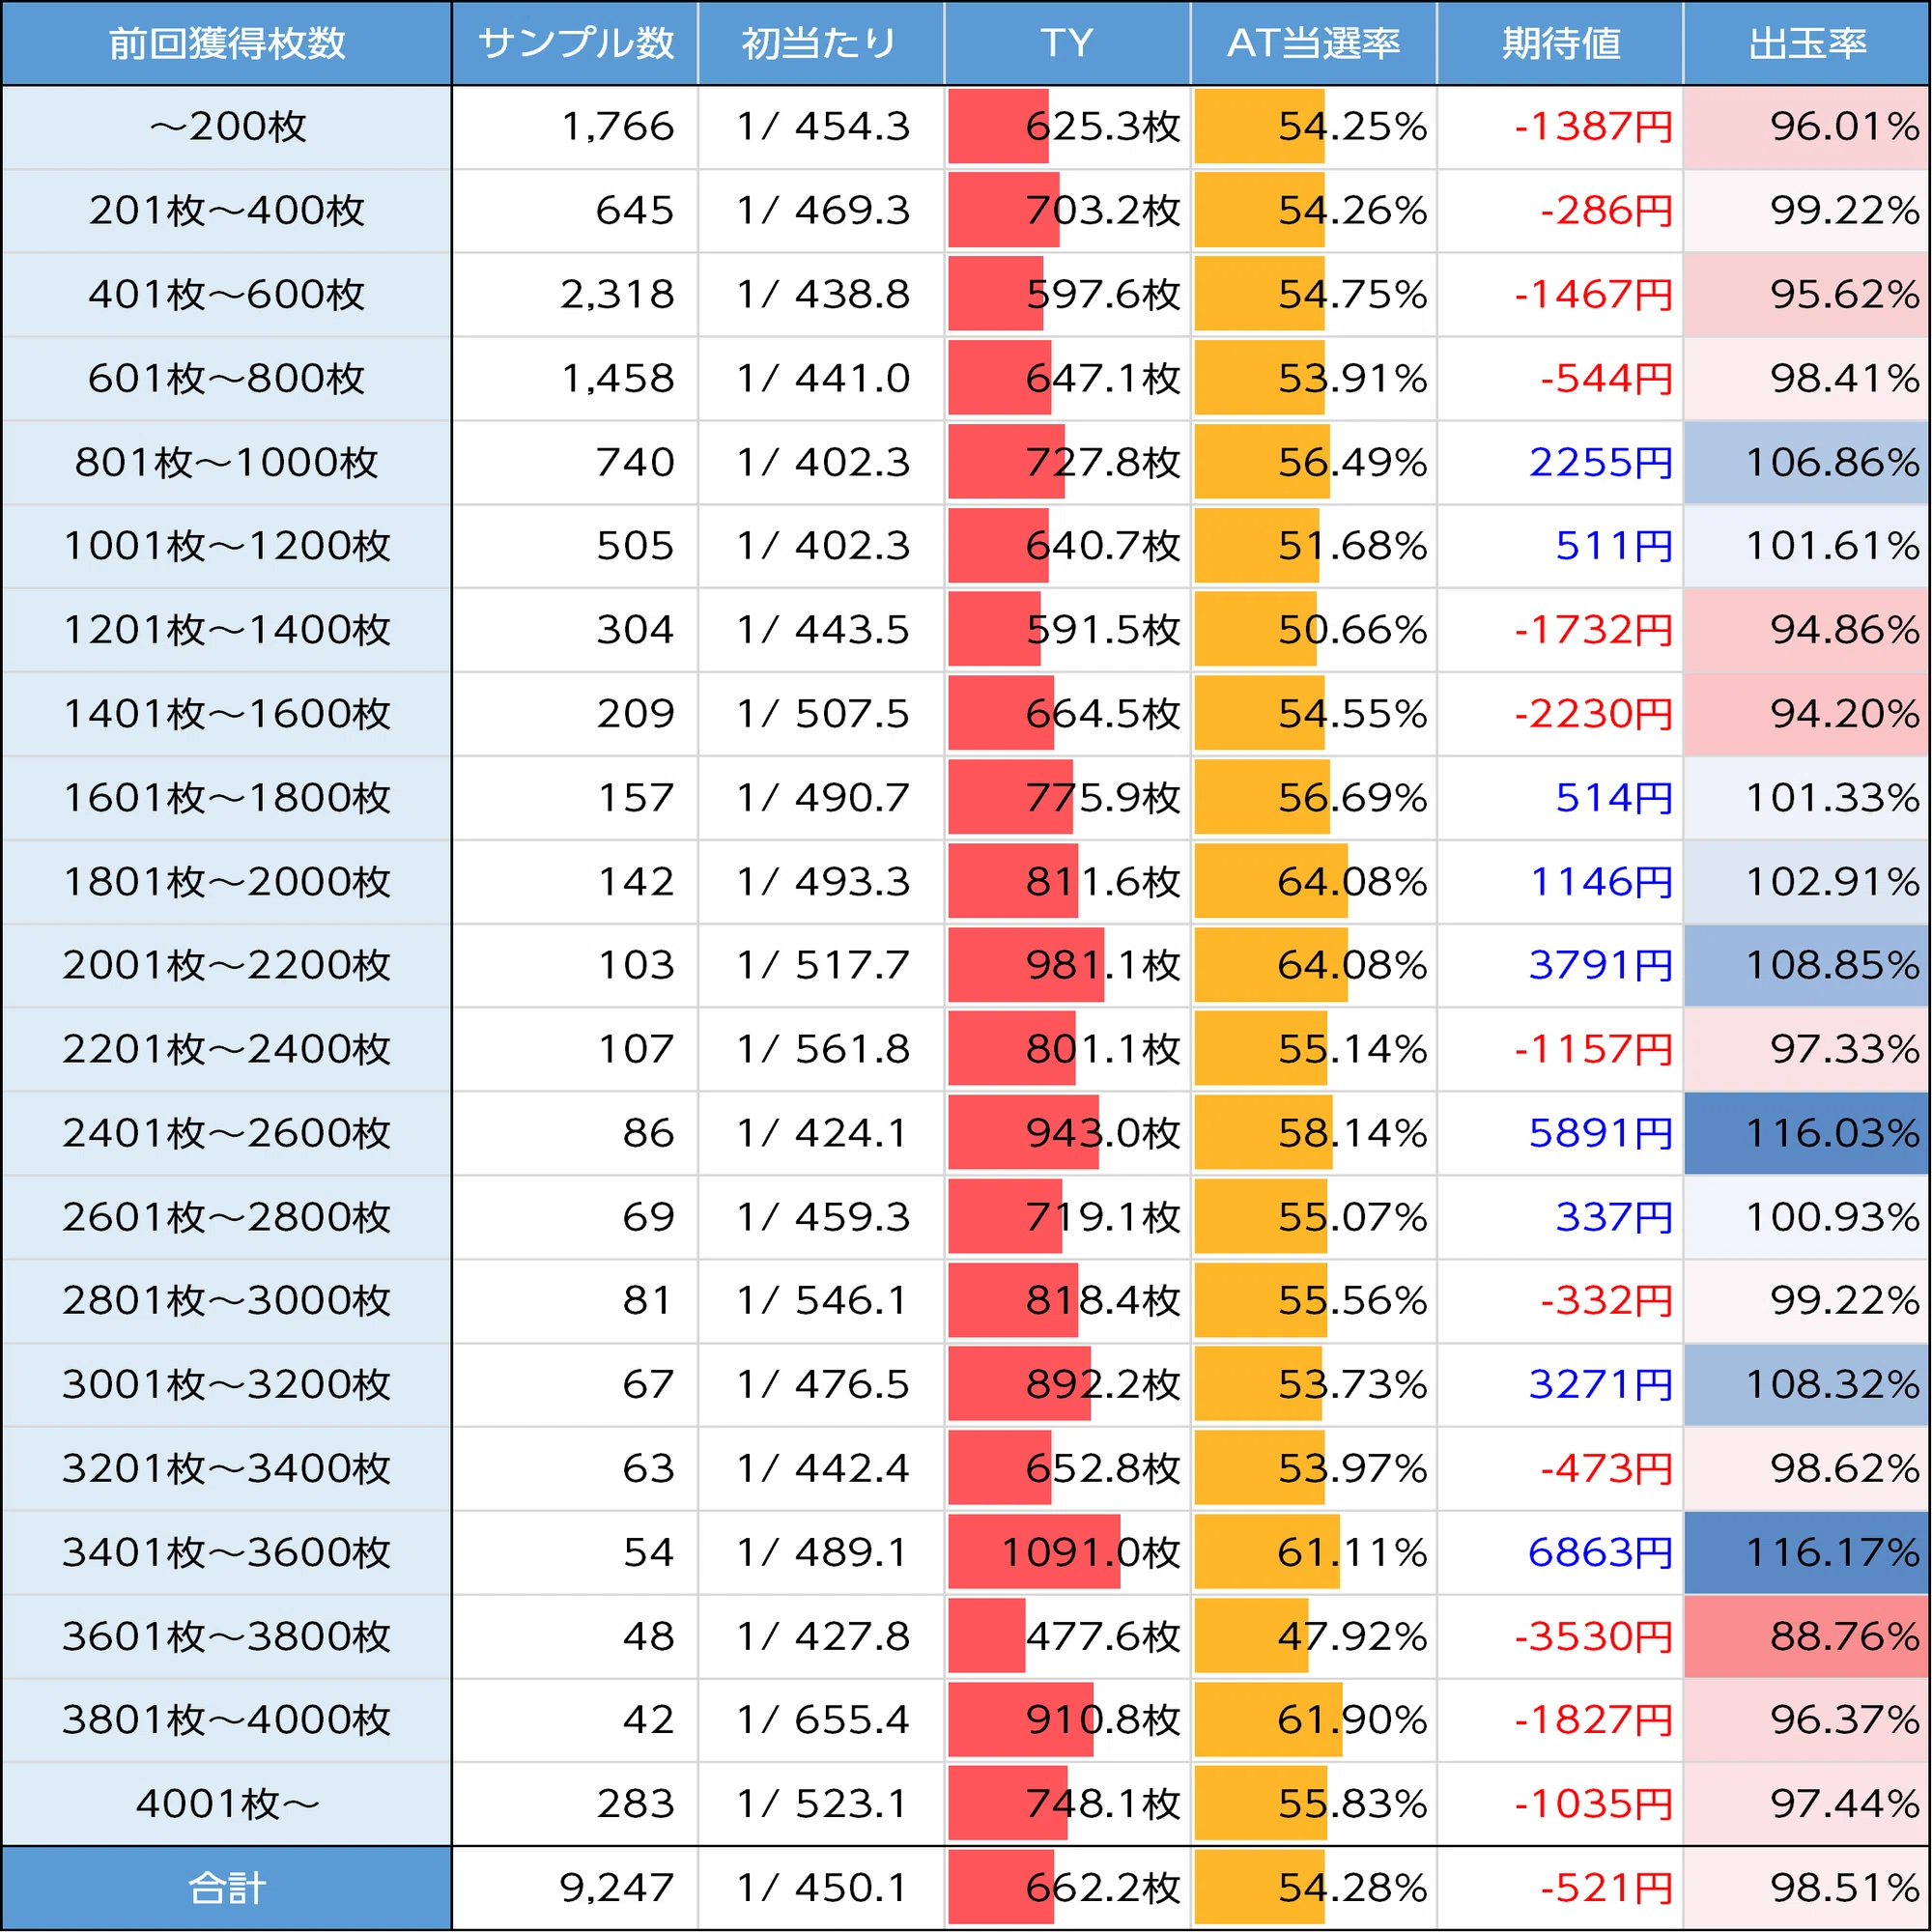The width and height of the screenshot is (1932, 1932).
Task: Click first-hit value 1/ 454.3
Action: coord(823,127)
